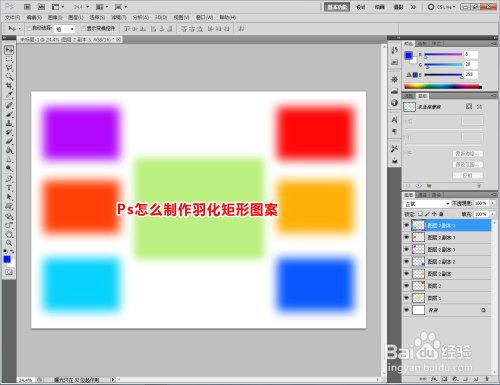Image resolution: width=500 pixels, height=385 pixels.
Task: Open the 窗口(W) menu
Action: coord(204,17)
